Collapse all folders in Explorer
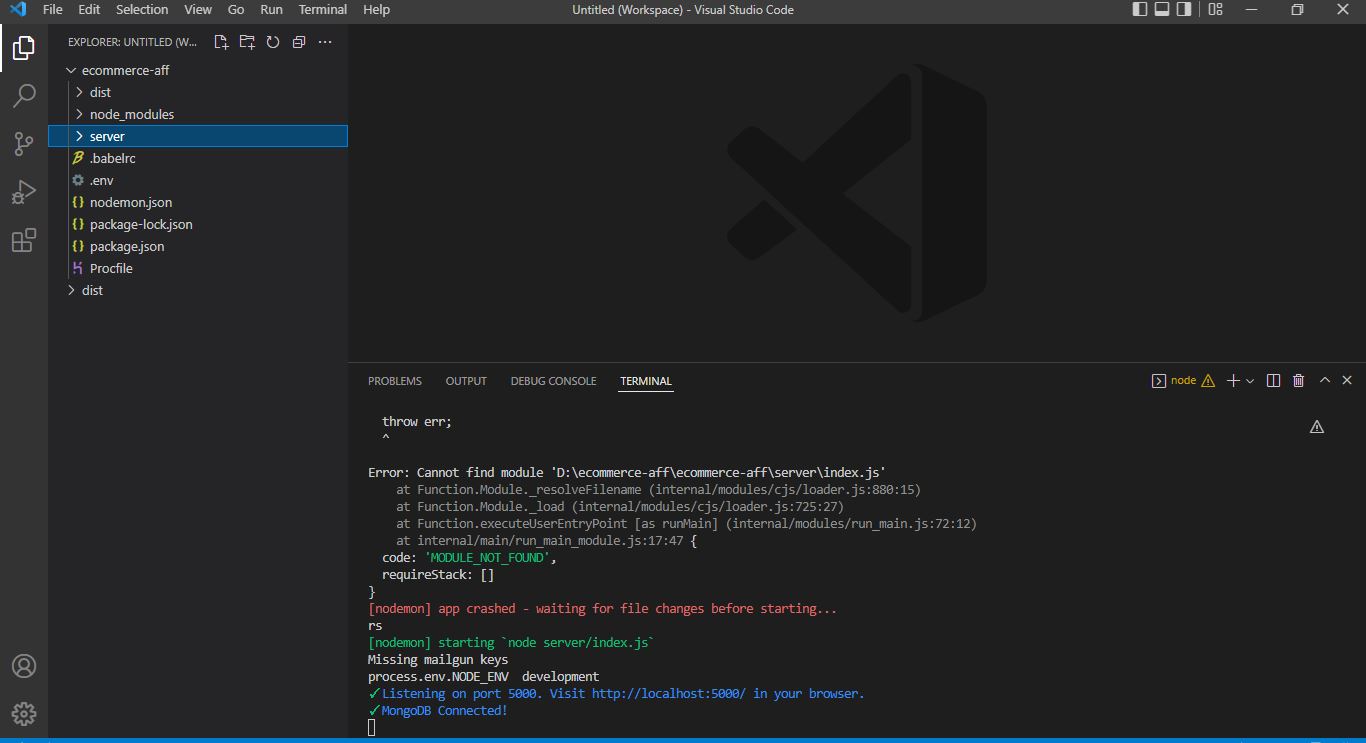The height and width of the screenshot is (743, 1366). [297, 42]
